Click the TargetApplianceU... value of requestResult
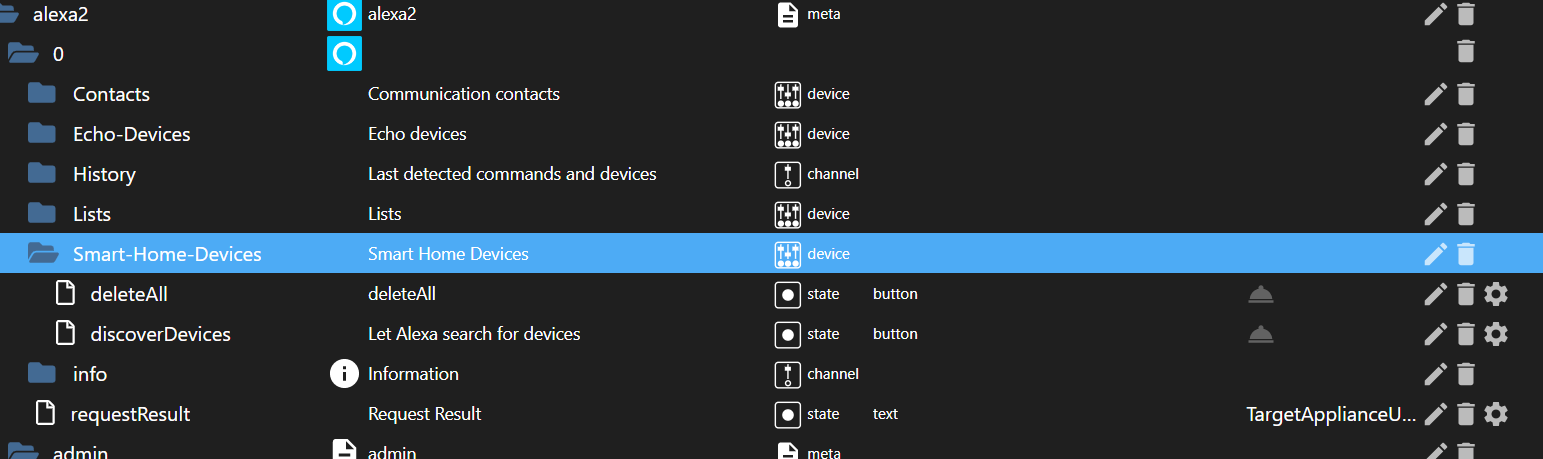This screenshot has height=459, width=1543. [x=1331, y=414]
